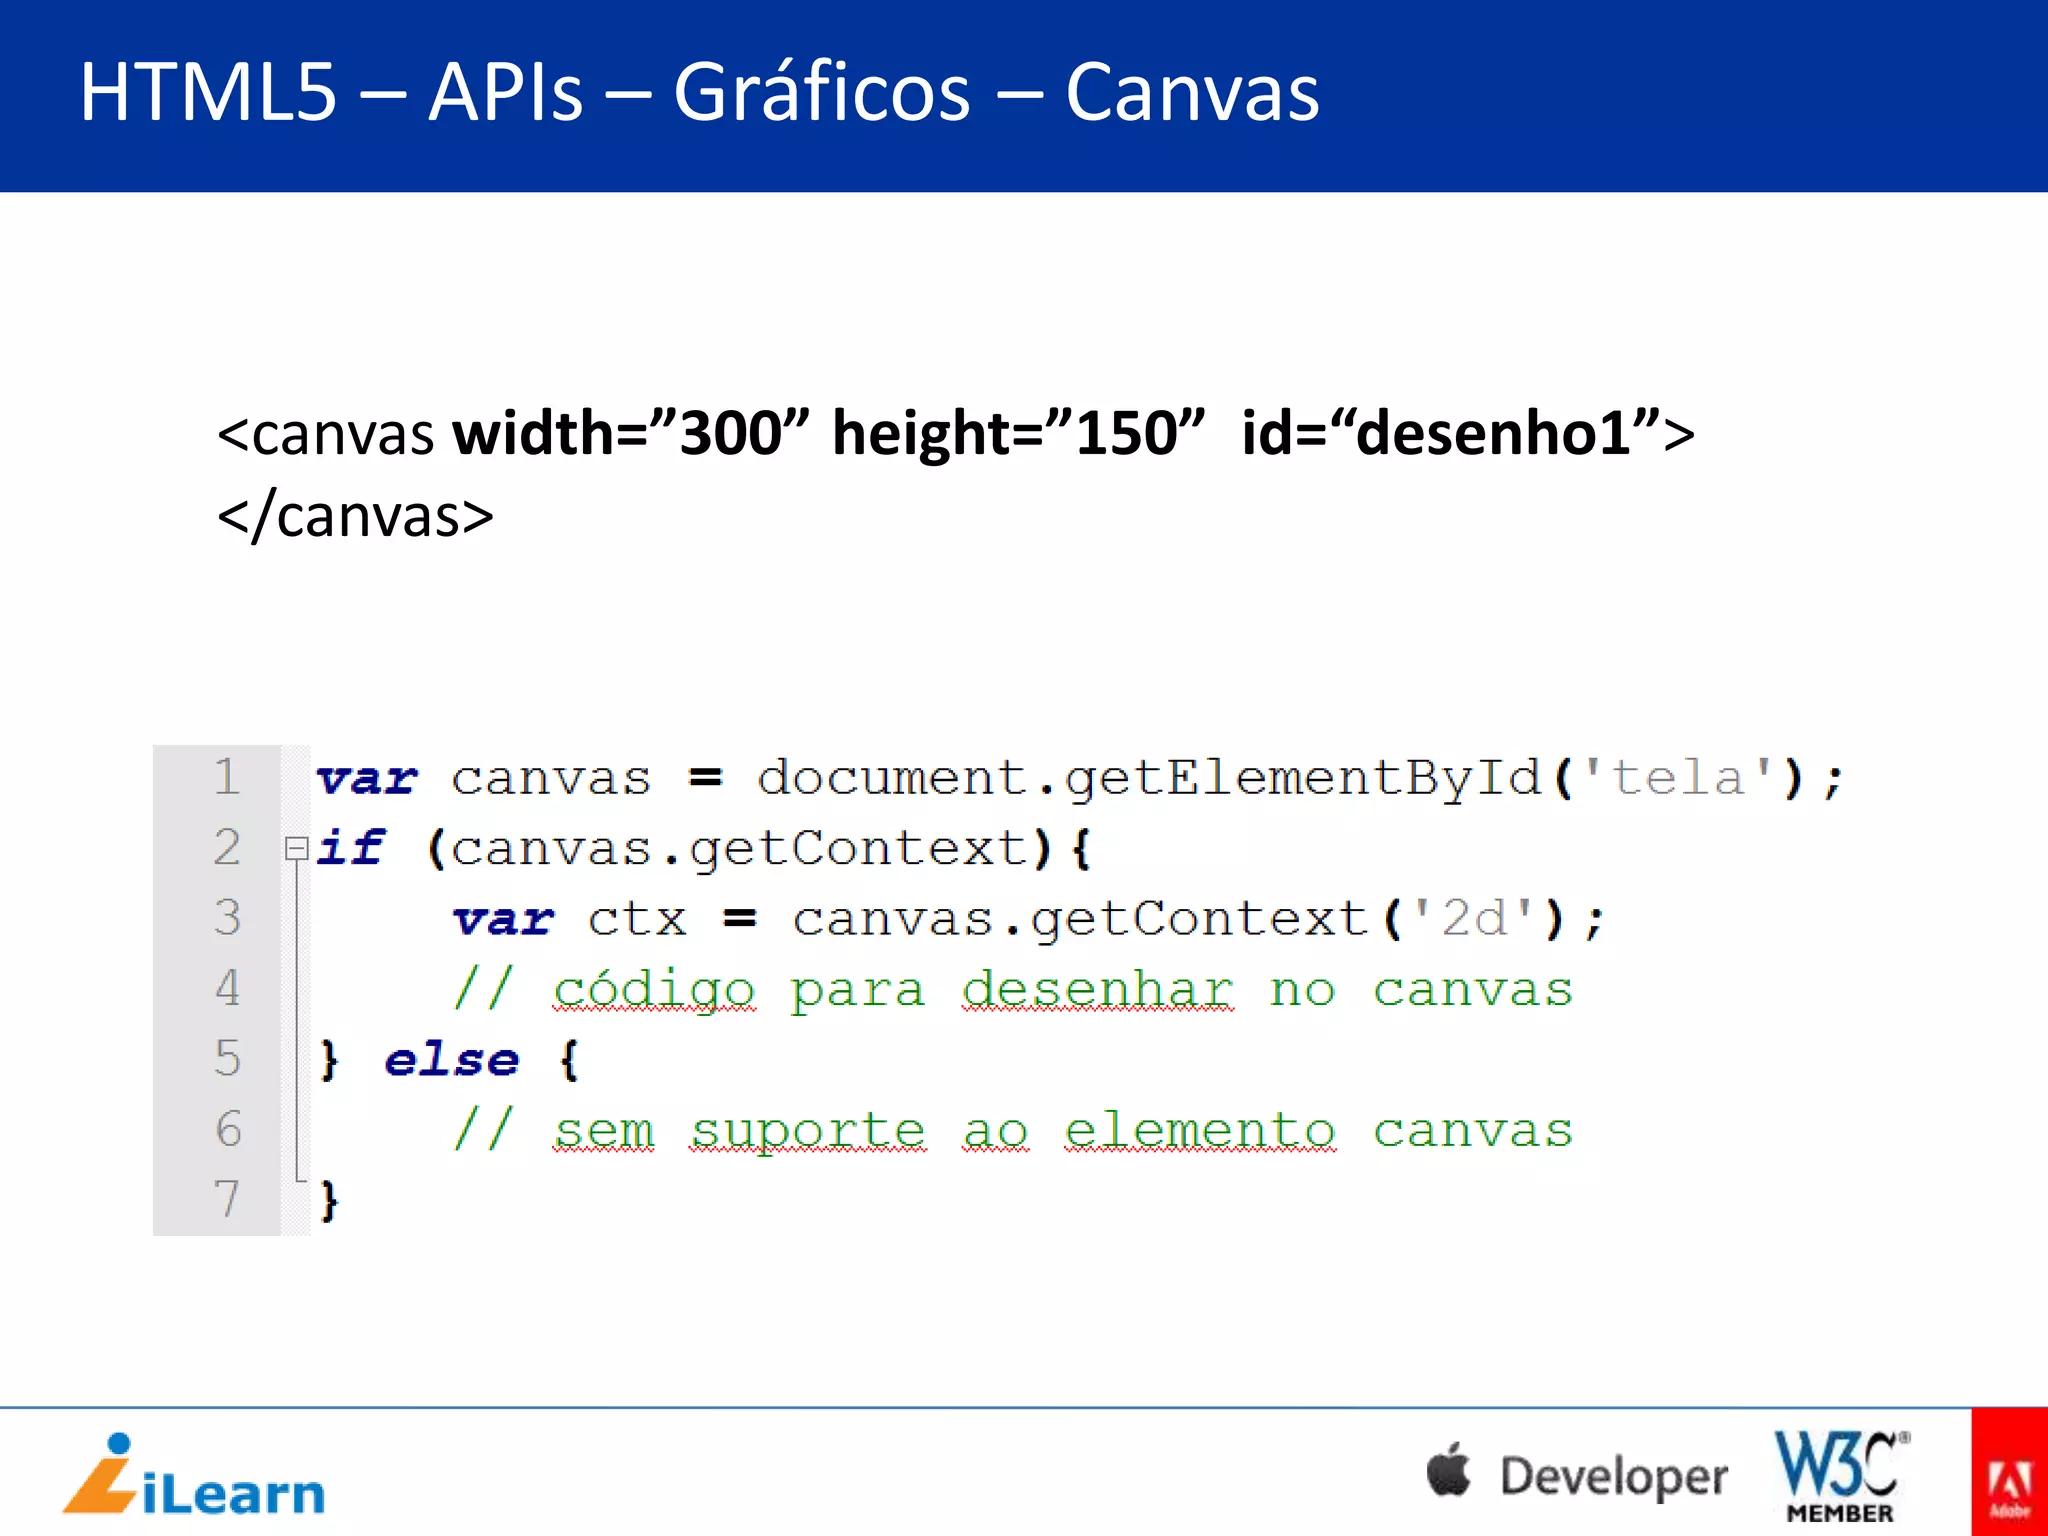Click line number 7 in the gutter

tap(227, 1198)
